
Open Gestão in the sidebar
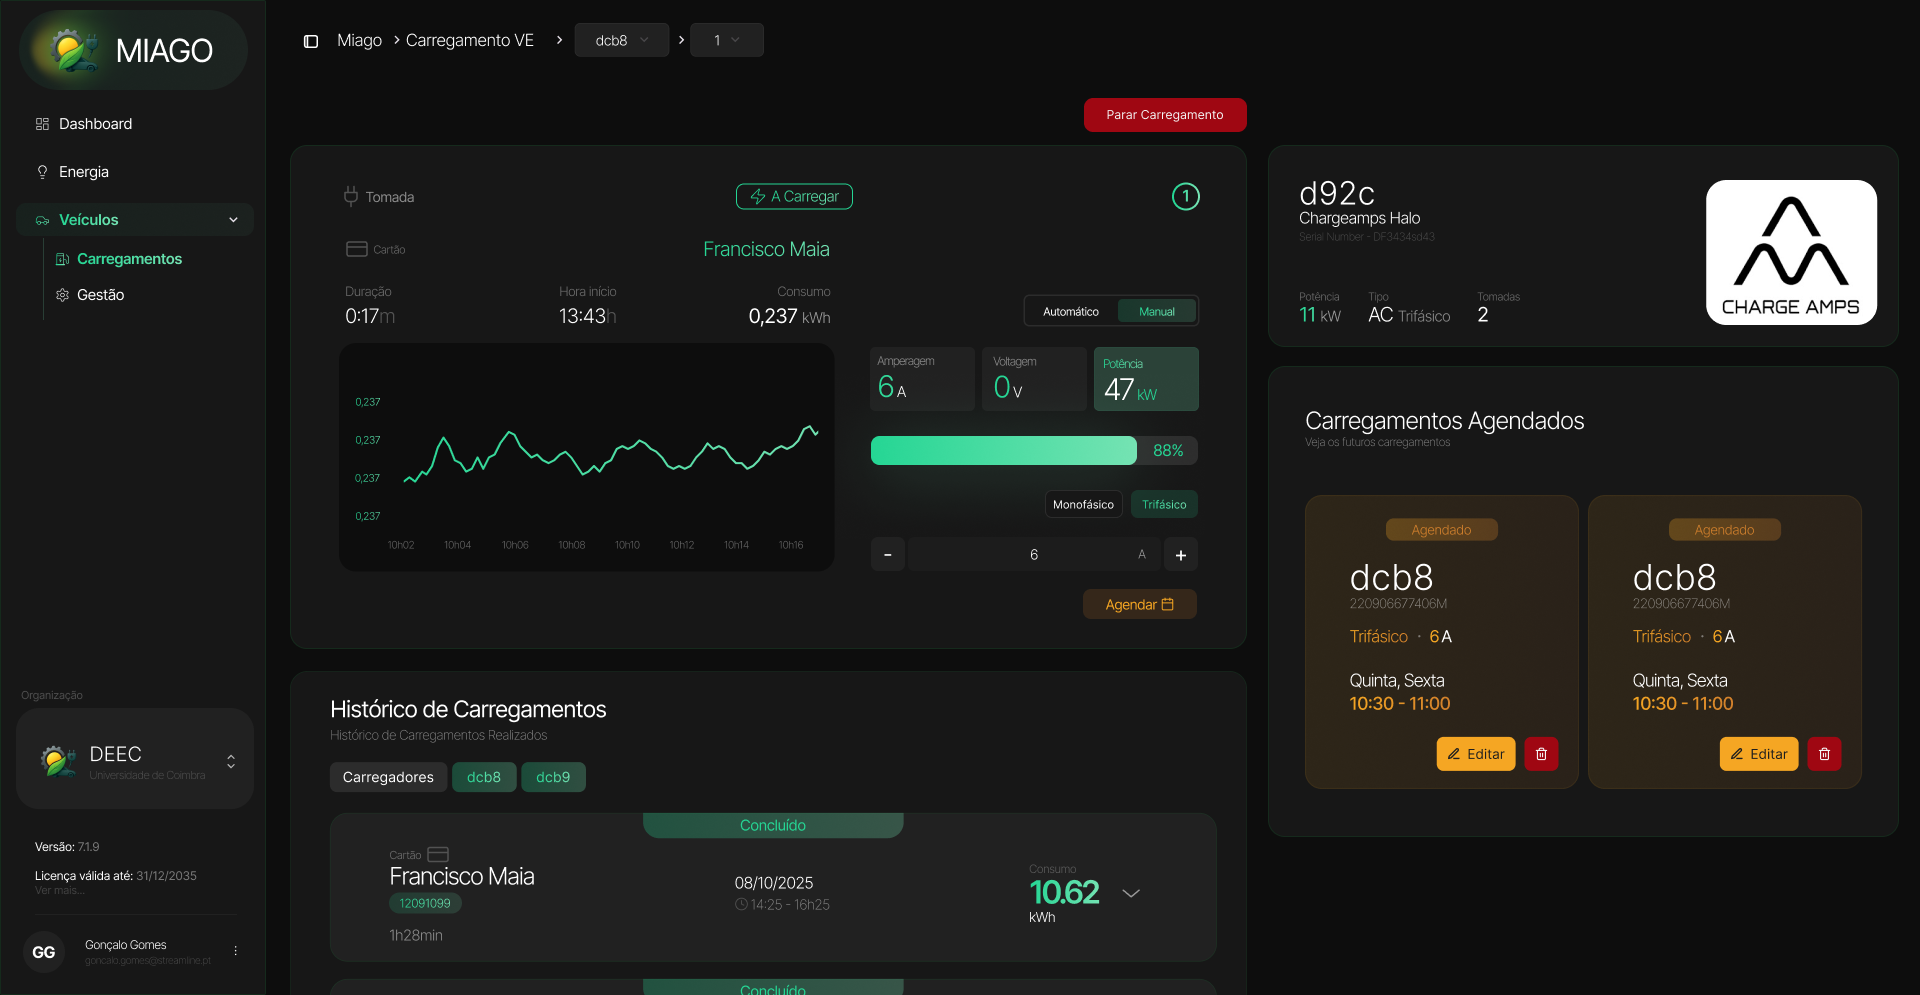[100, 295]
